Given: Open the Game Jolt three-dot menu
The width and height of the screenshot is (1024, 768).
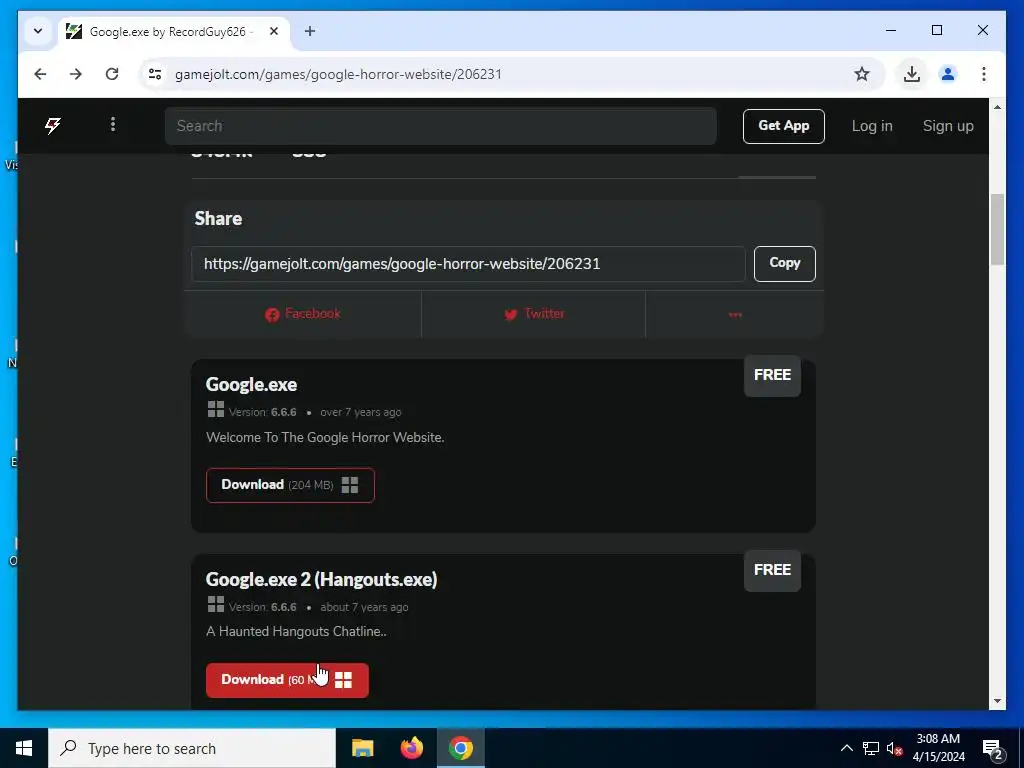Looking at the screenshot, I should [x=113, y=124].
